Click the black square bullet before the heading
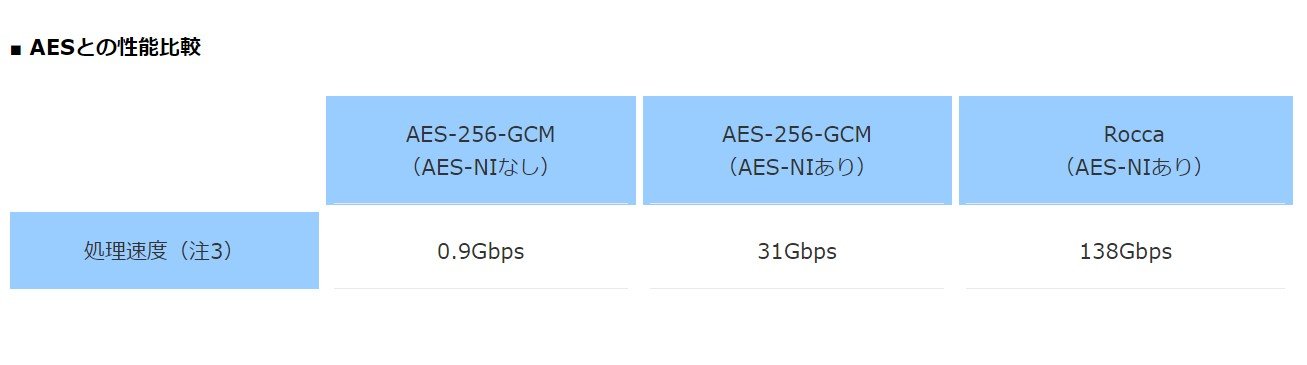The image size is (1307, 365). [15, 49]
